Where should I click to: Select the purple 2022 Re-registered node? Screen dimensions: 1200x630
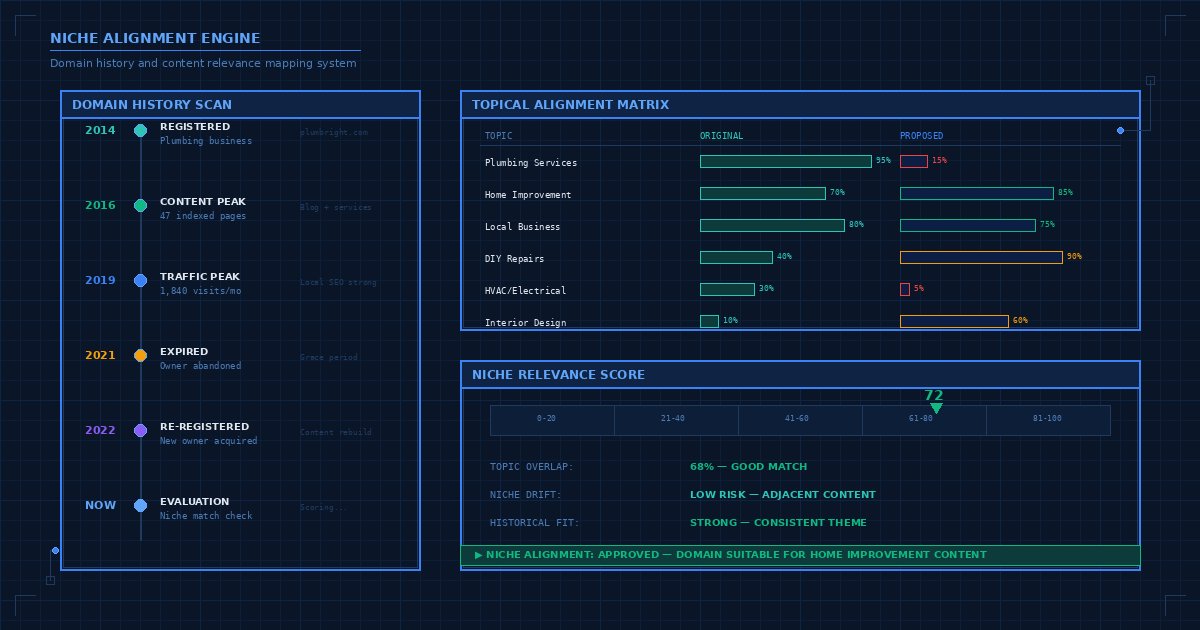click(140, 430)
